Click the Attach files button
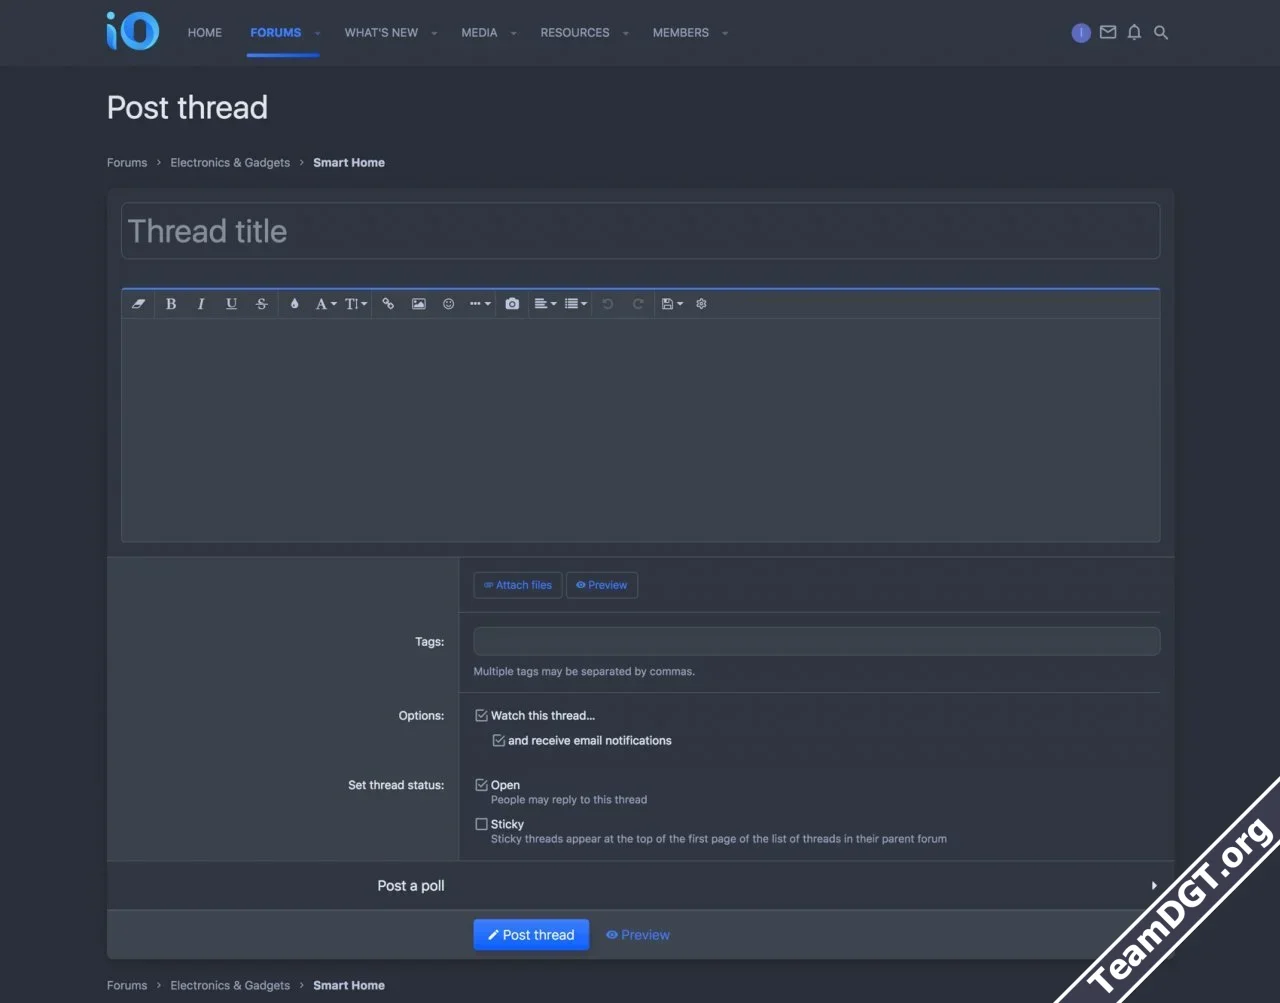1280x1003 pixels. (x=518, y=585)
